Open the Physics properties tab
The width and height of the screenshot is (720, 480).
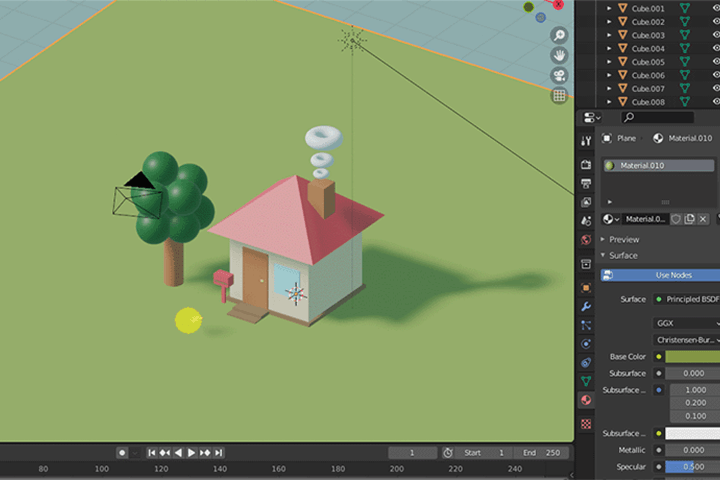586,344
